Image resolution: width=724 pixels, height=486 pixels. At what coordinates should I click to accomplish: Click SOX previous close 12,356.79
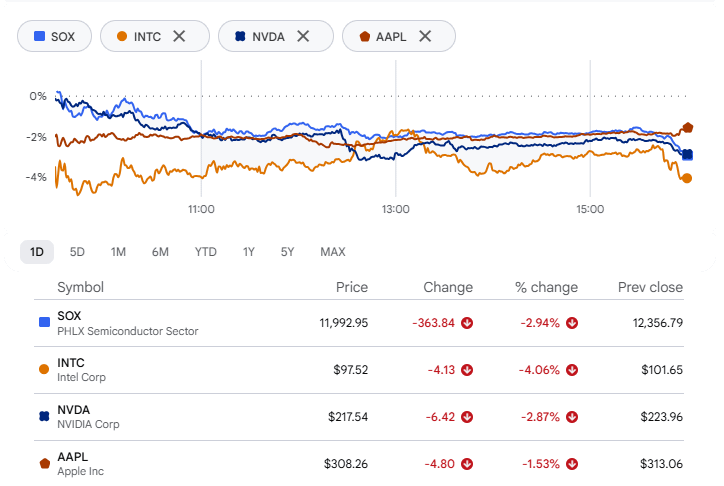pos(658,323)
